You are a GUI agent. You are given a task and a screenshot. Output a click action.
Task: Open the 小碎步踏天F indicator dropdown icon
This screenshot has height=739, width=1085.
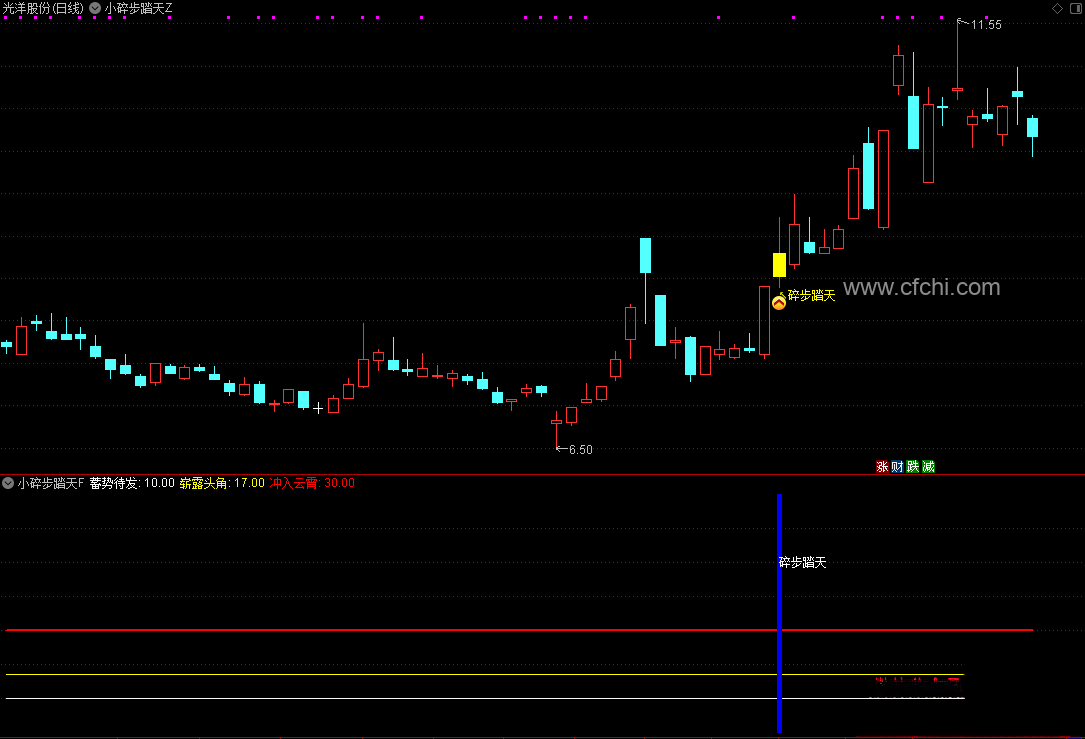(8, 483)
